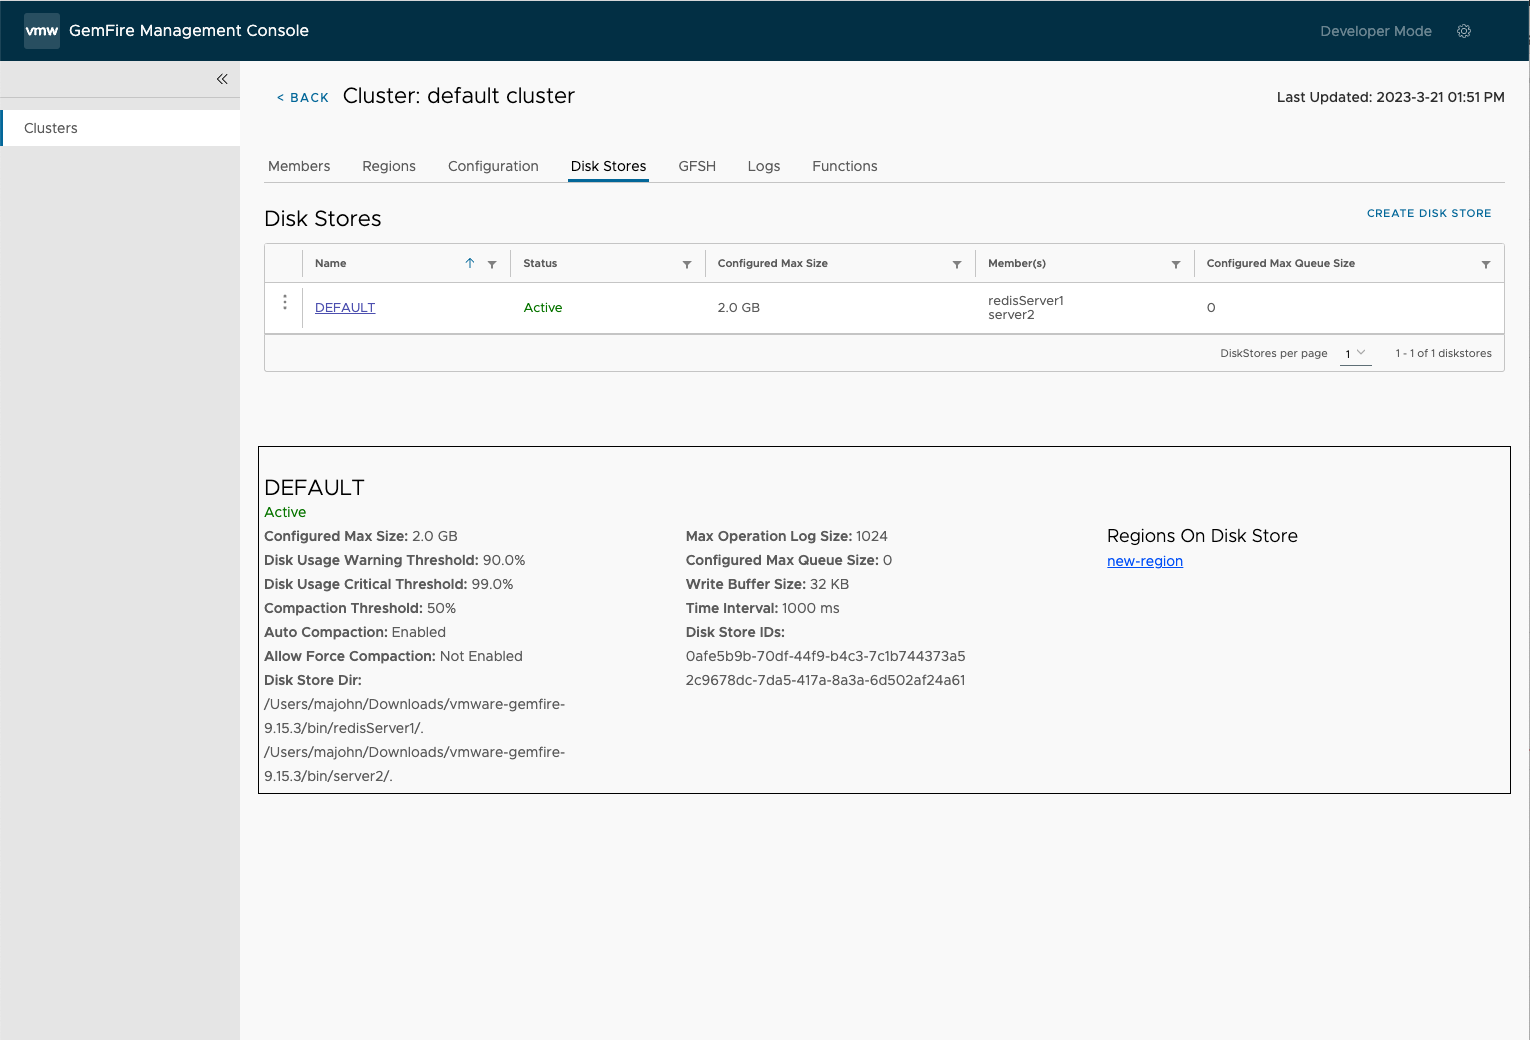Open filter for Name column

tap(492, 264)
